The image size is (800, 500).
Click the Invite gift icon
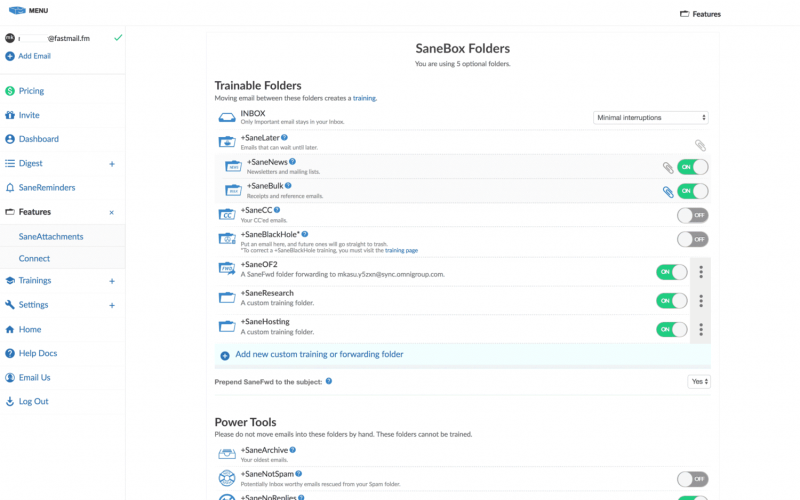coord(10,115)
